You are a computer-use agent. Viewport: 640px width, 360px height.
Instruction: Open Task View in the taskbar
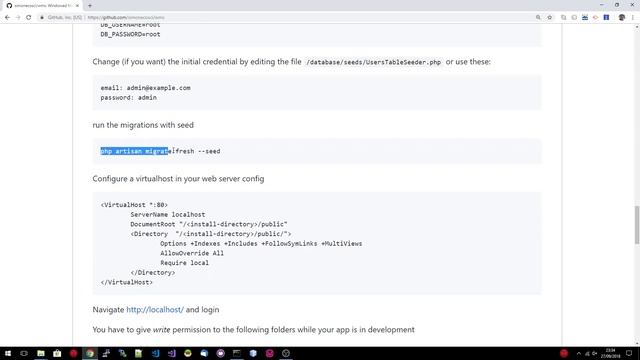click(24, 353)
